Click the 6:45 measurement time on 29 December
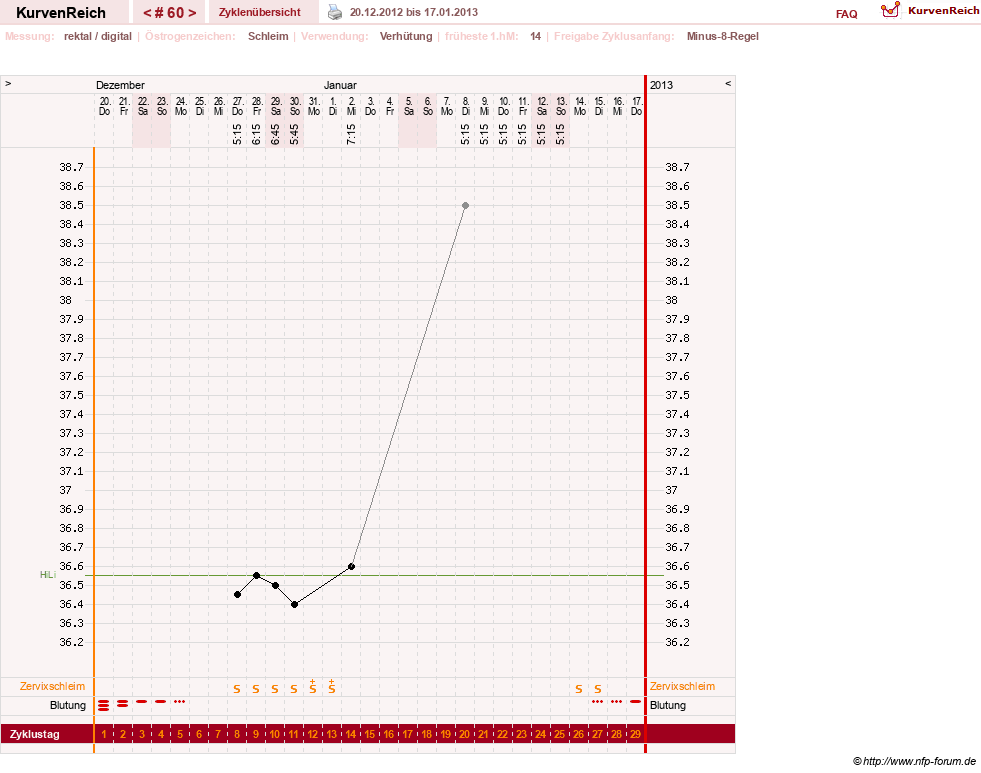Screen dimensions: 981x773 point(275,134)
